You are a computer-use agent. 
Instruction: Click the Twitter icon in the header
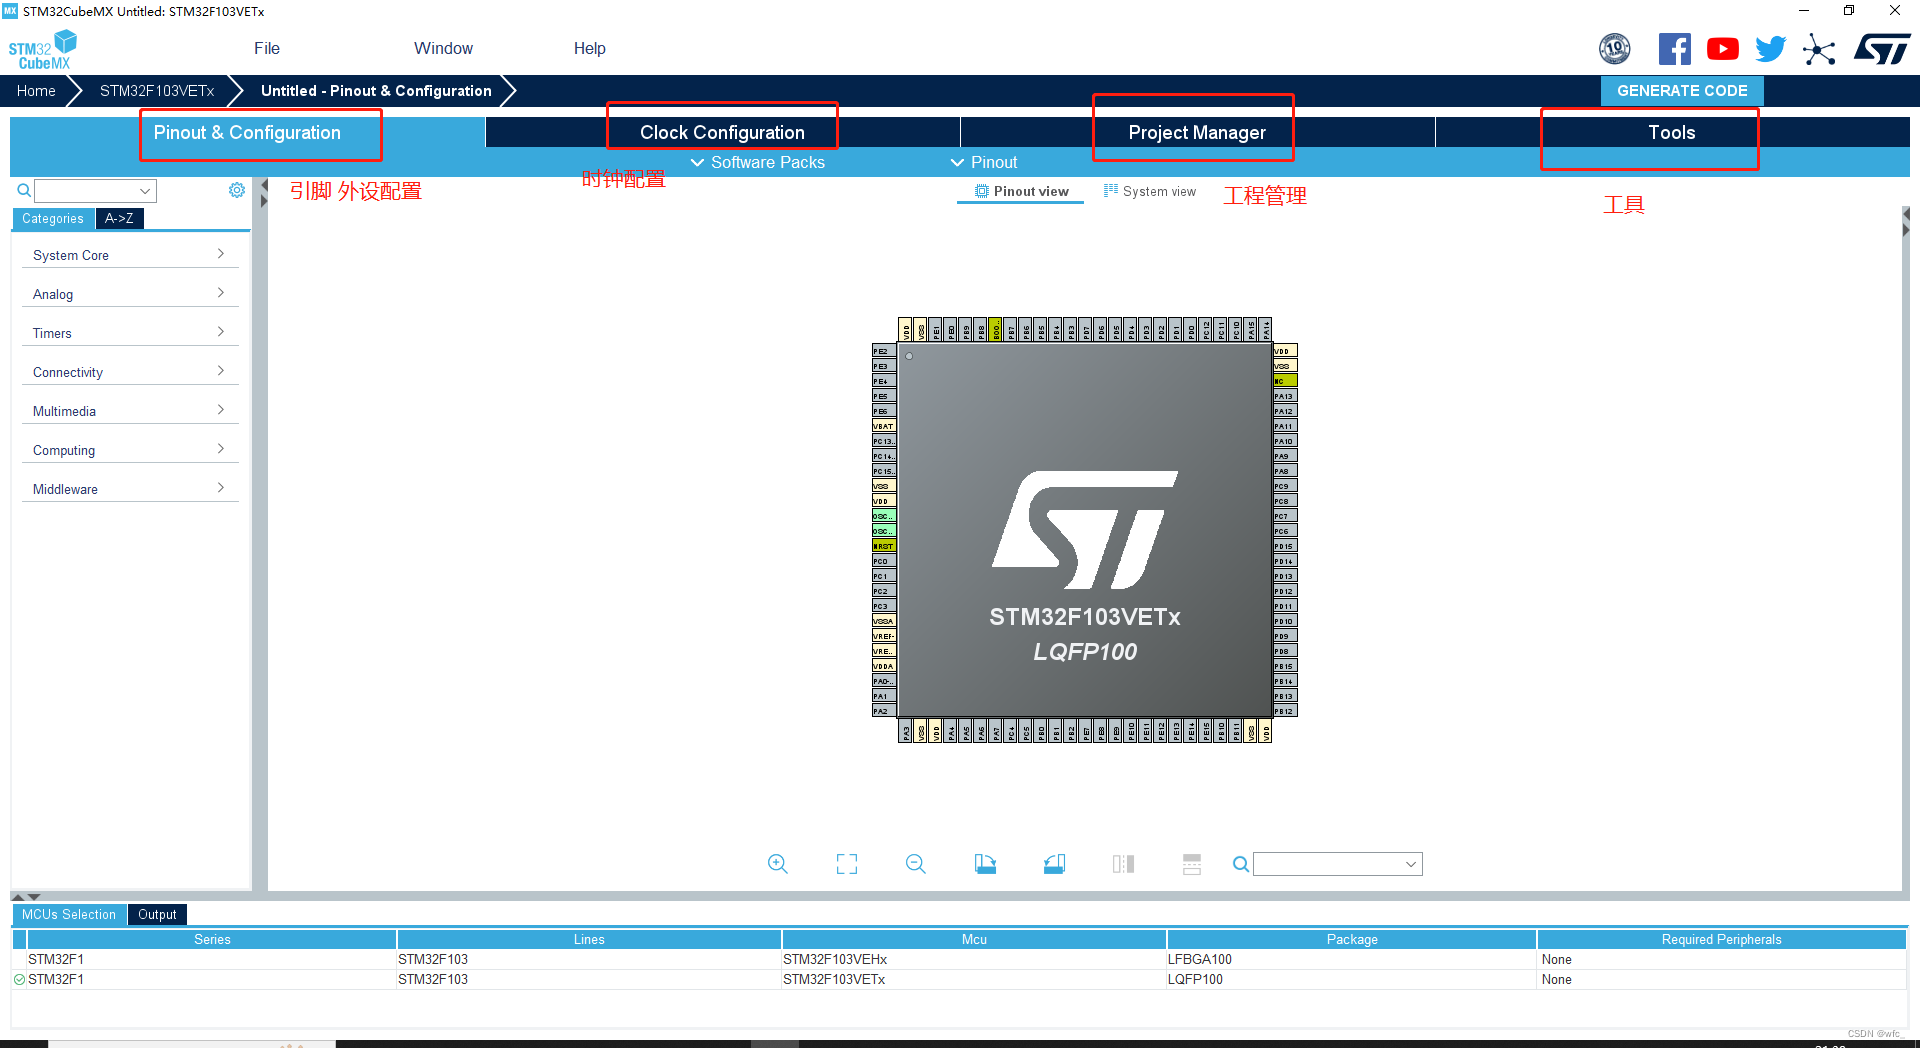[x=1770, y=48]
